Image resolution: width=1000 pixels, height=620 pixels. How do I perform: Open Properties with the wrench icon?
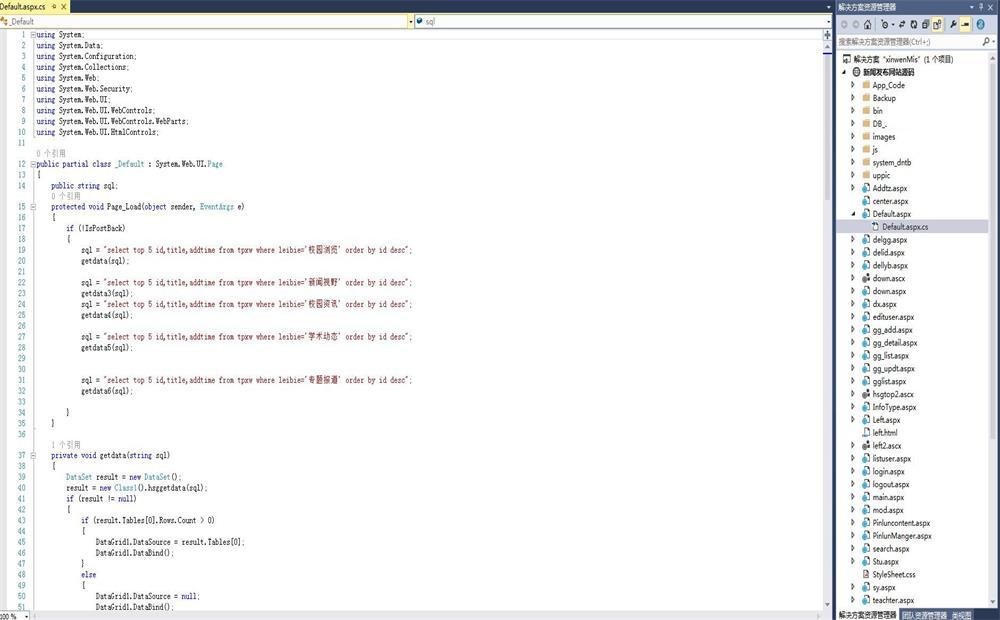pos(953,24)
